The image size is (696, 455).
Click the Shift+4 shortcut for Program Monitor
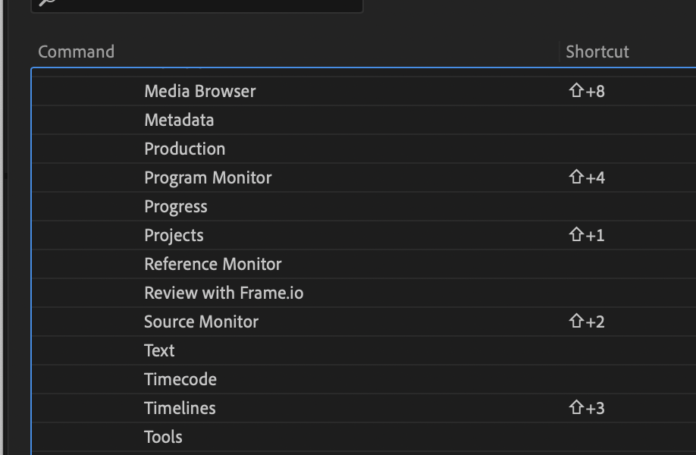coord(587,178)
